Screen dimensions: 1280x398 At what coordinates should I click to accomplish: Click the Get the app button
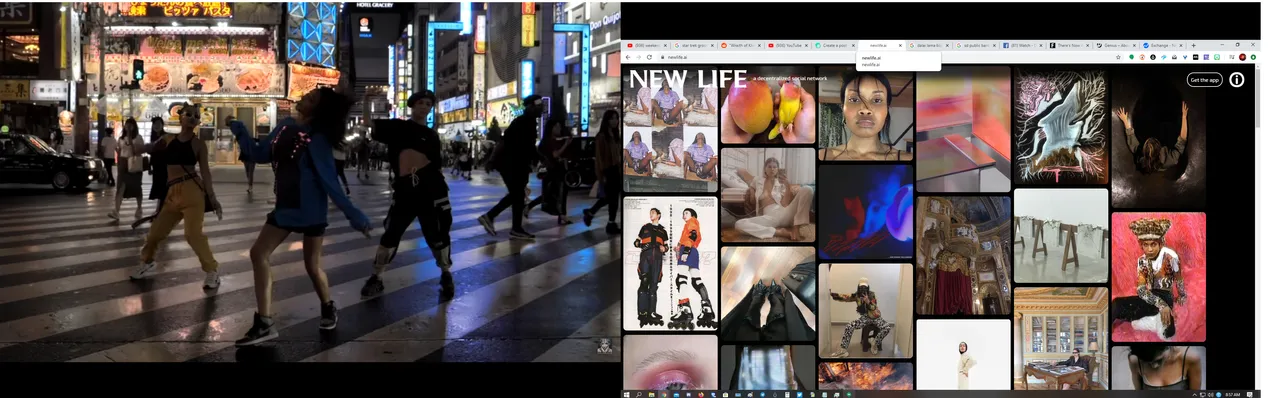(1204, 79)
